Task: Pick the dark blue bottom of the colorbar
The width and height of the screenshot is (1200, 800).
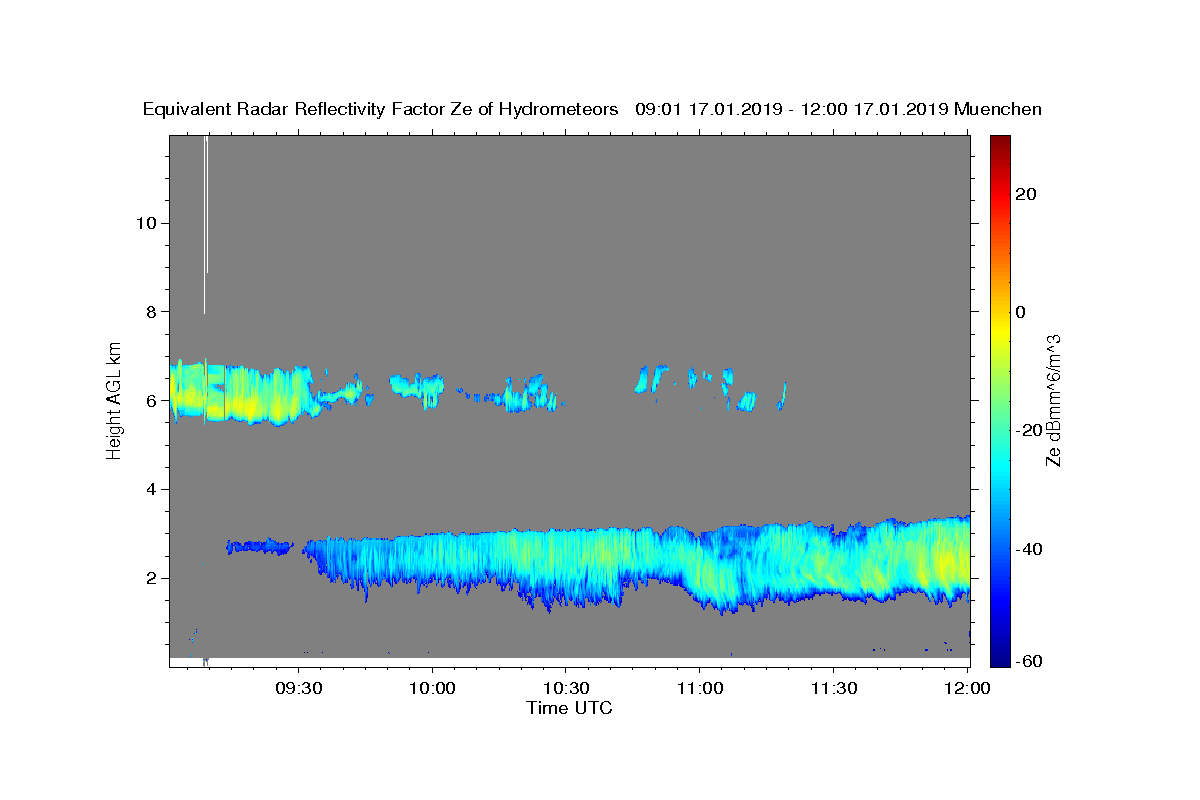Action: click(x=1000, y=658)
